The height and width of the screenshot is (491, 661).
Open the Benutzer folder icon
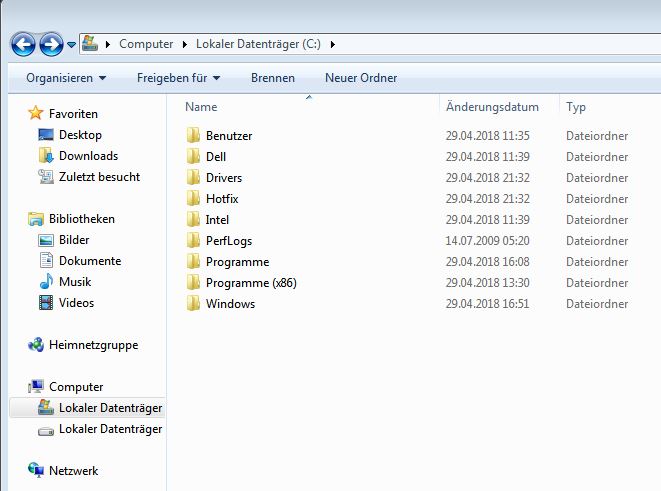pyautogui.click(x=194, y=136)
